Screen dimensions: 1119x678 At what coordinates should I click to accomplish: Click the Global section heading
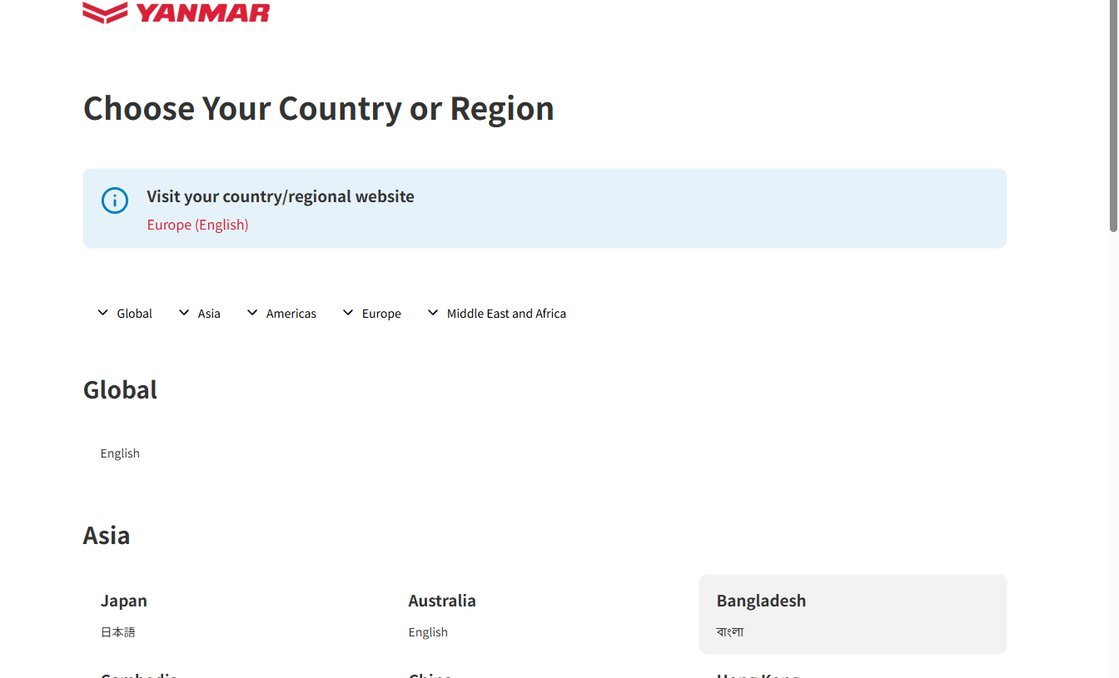[x=120, y=390]
